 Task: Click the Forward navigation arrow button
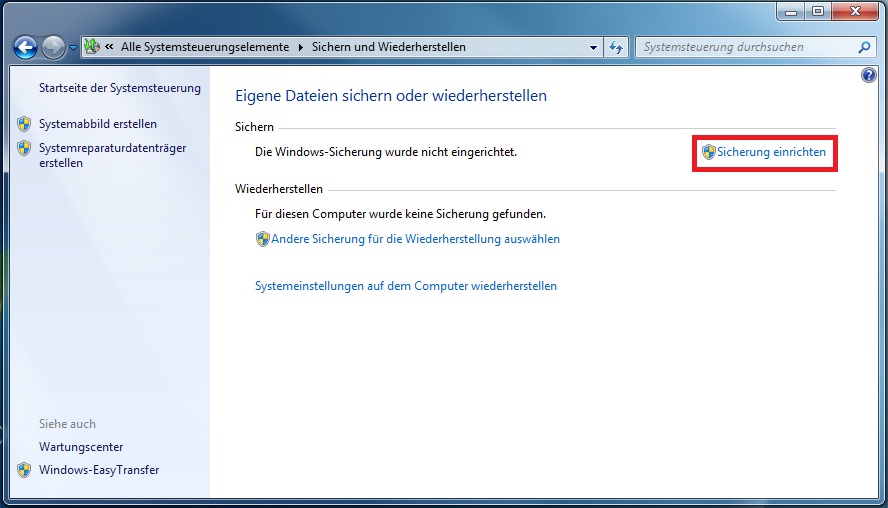click(53, 48)
